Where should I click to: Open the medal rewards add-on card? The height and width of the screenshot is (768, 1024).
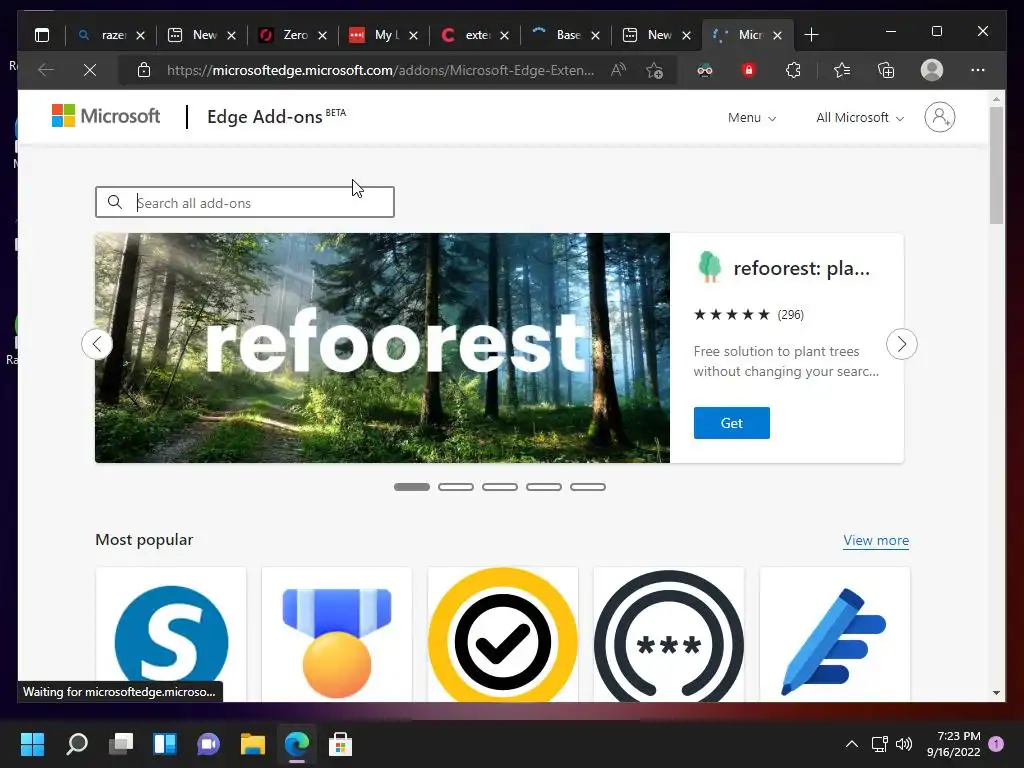pyautogui.click(x=337, y=635)
